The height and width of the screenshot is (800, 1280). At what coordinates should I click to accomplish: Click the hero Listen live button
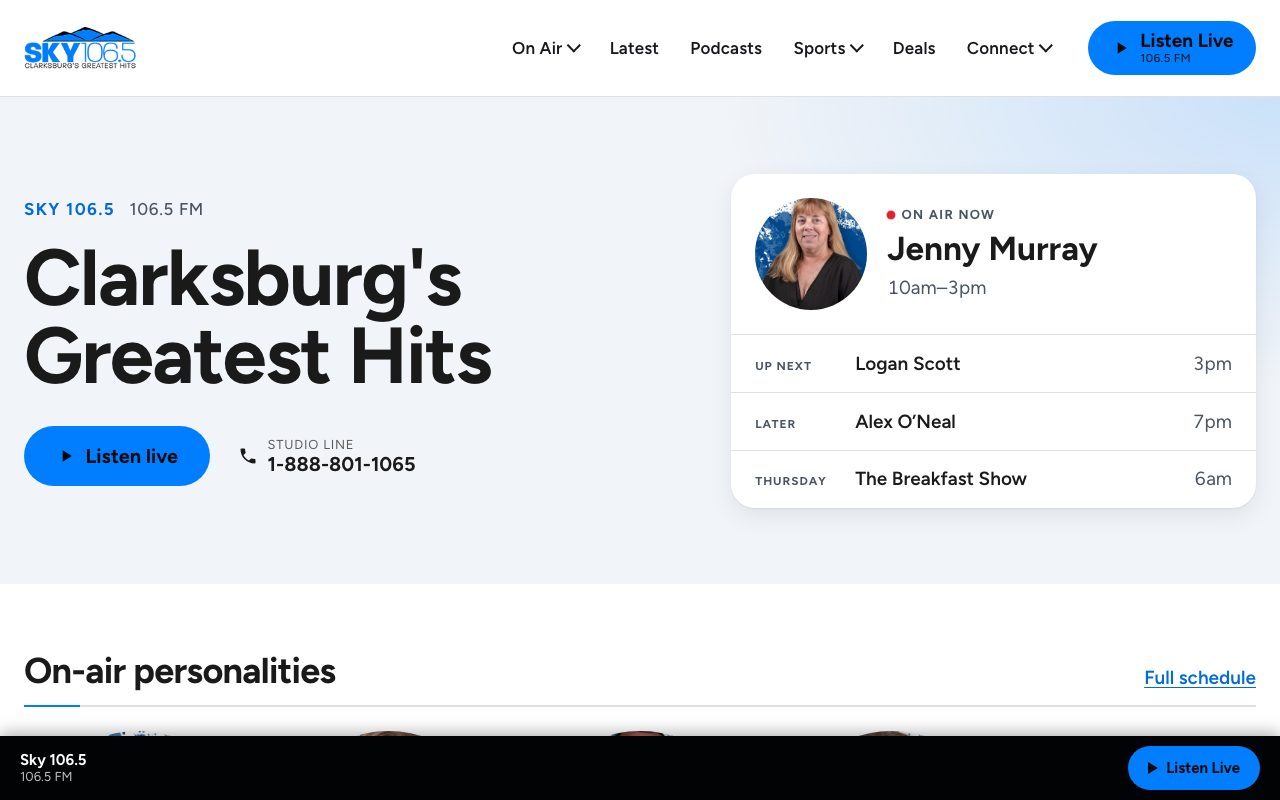point(117,456)
